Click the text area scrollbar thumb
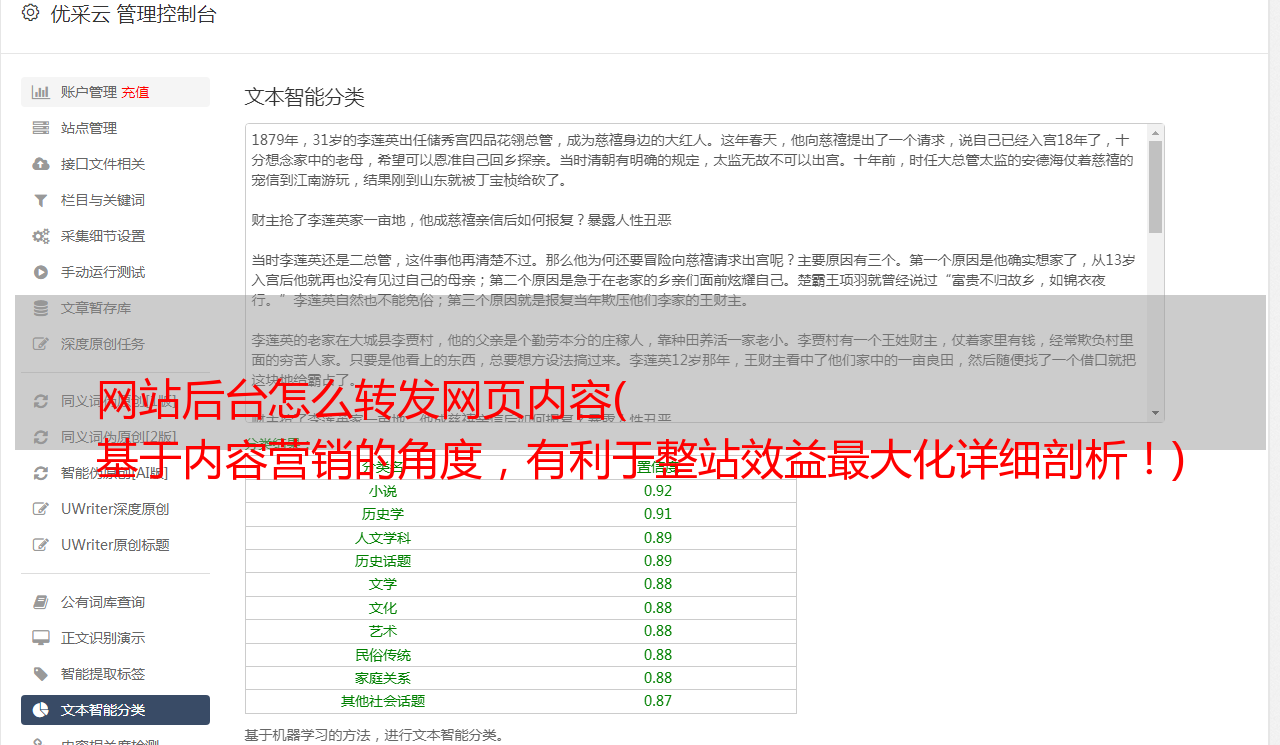The height and width of the screenshot is (745, 1280). [x=1155, y=186]
